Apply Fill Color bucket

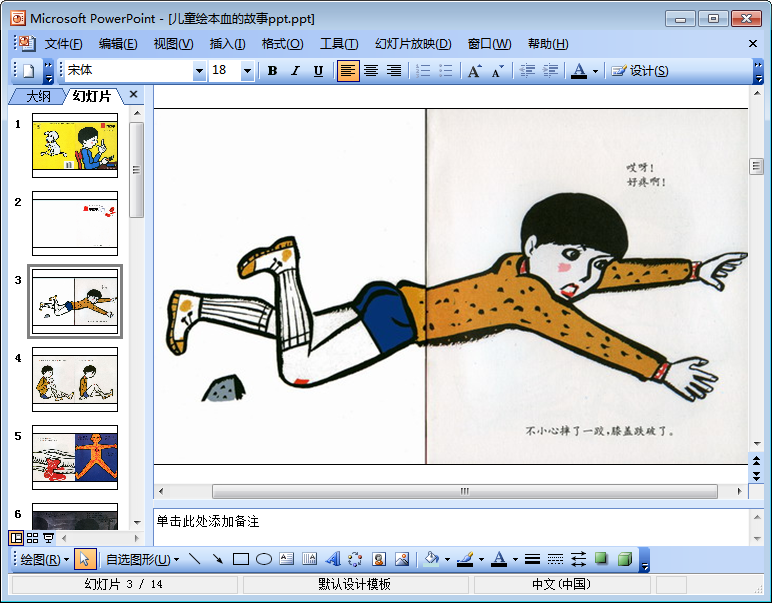pos(432,559)
